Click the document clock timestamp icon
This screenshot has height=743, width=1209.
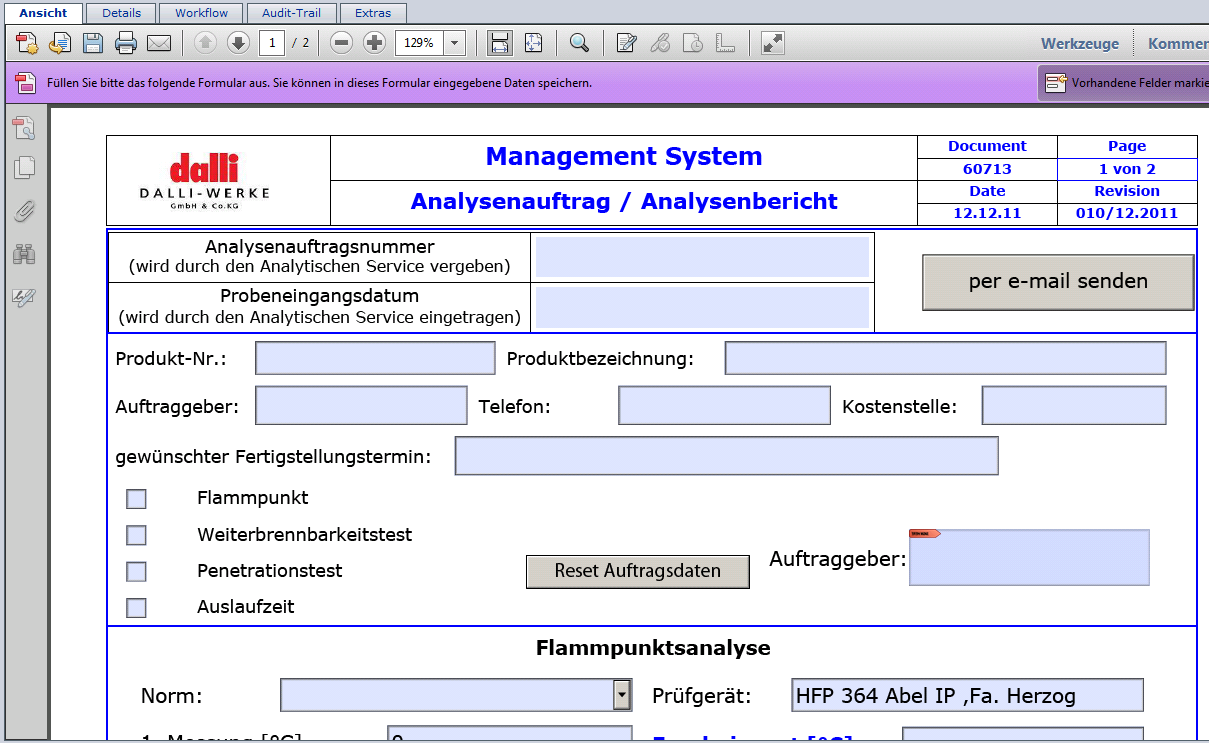[x=693, y=43]
